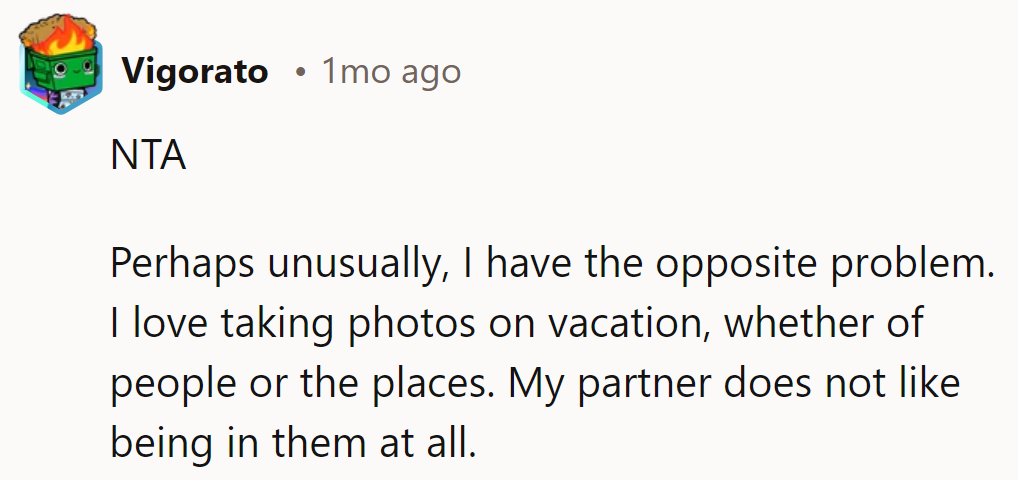
Task: Click the "NTA" verdict text
Action: 147,159
